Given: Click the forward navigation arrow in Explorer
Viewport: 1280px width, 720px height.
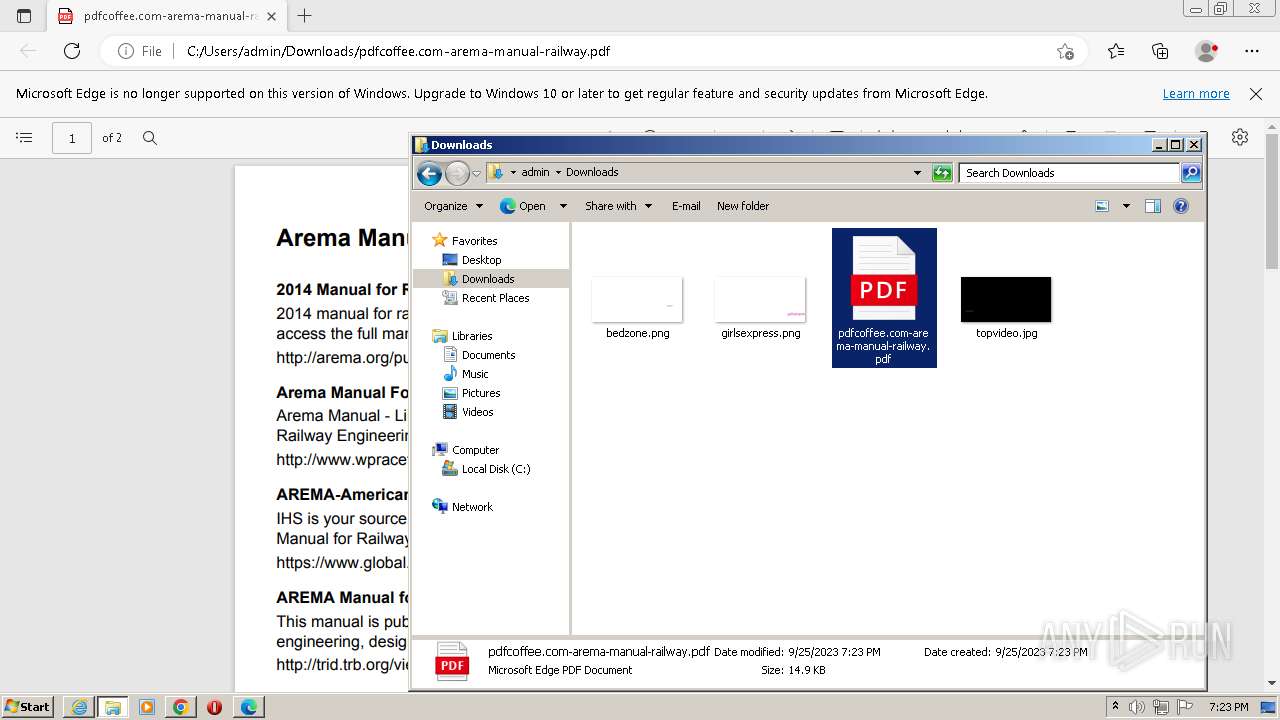Looking at the screenshot, I should pyautogui.click(x=457, y=173).
